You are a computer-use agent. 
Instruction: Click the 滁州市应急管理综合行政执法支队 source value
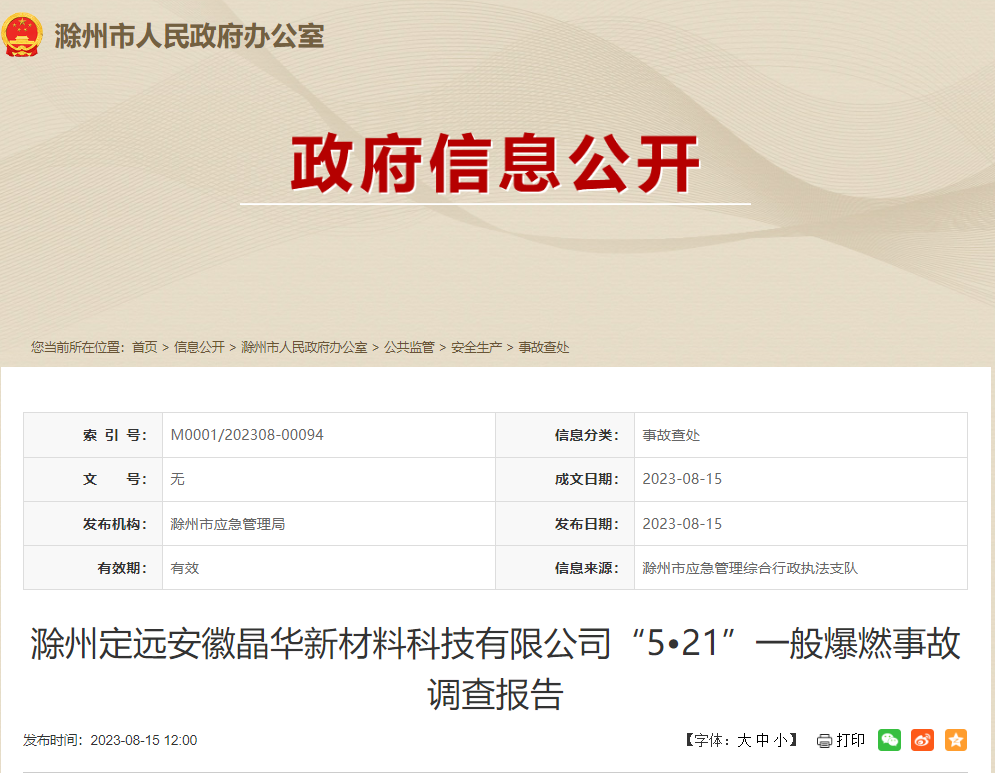point(750,568)
